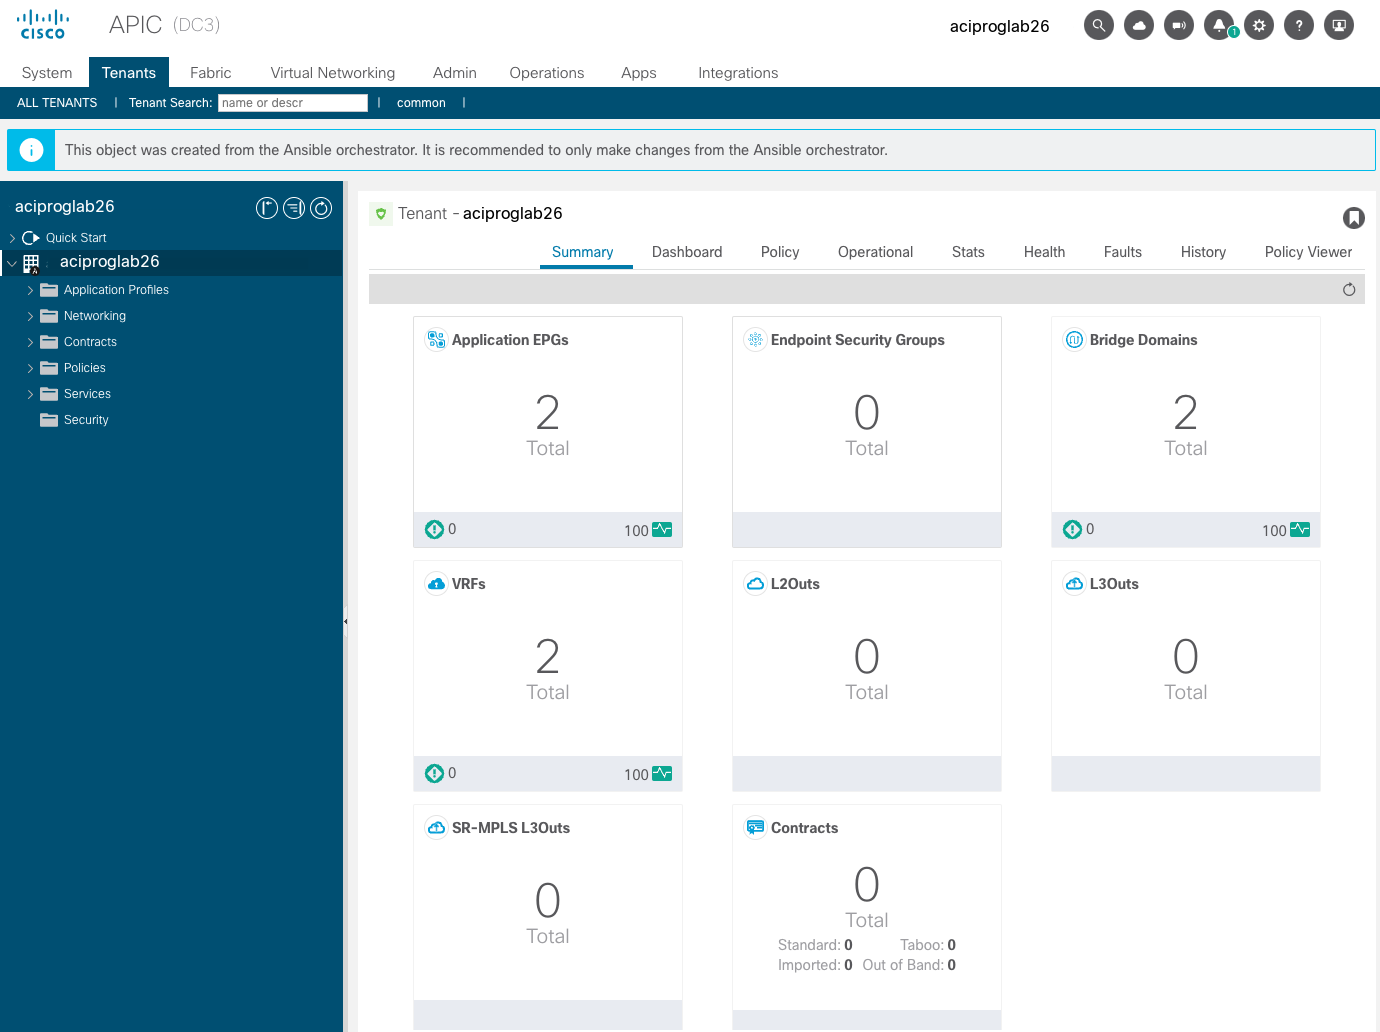1380x1032 pixels.
Task: Expand the Application Profiles folder
Action: [x=30, y=291]
